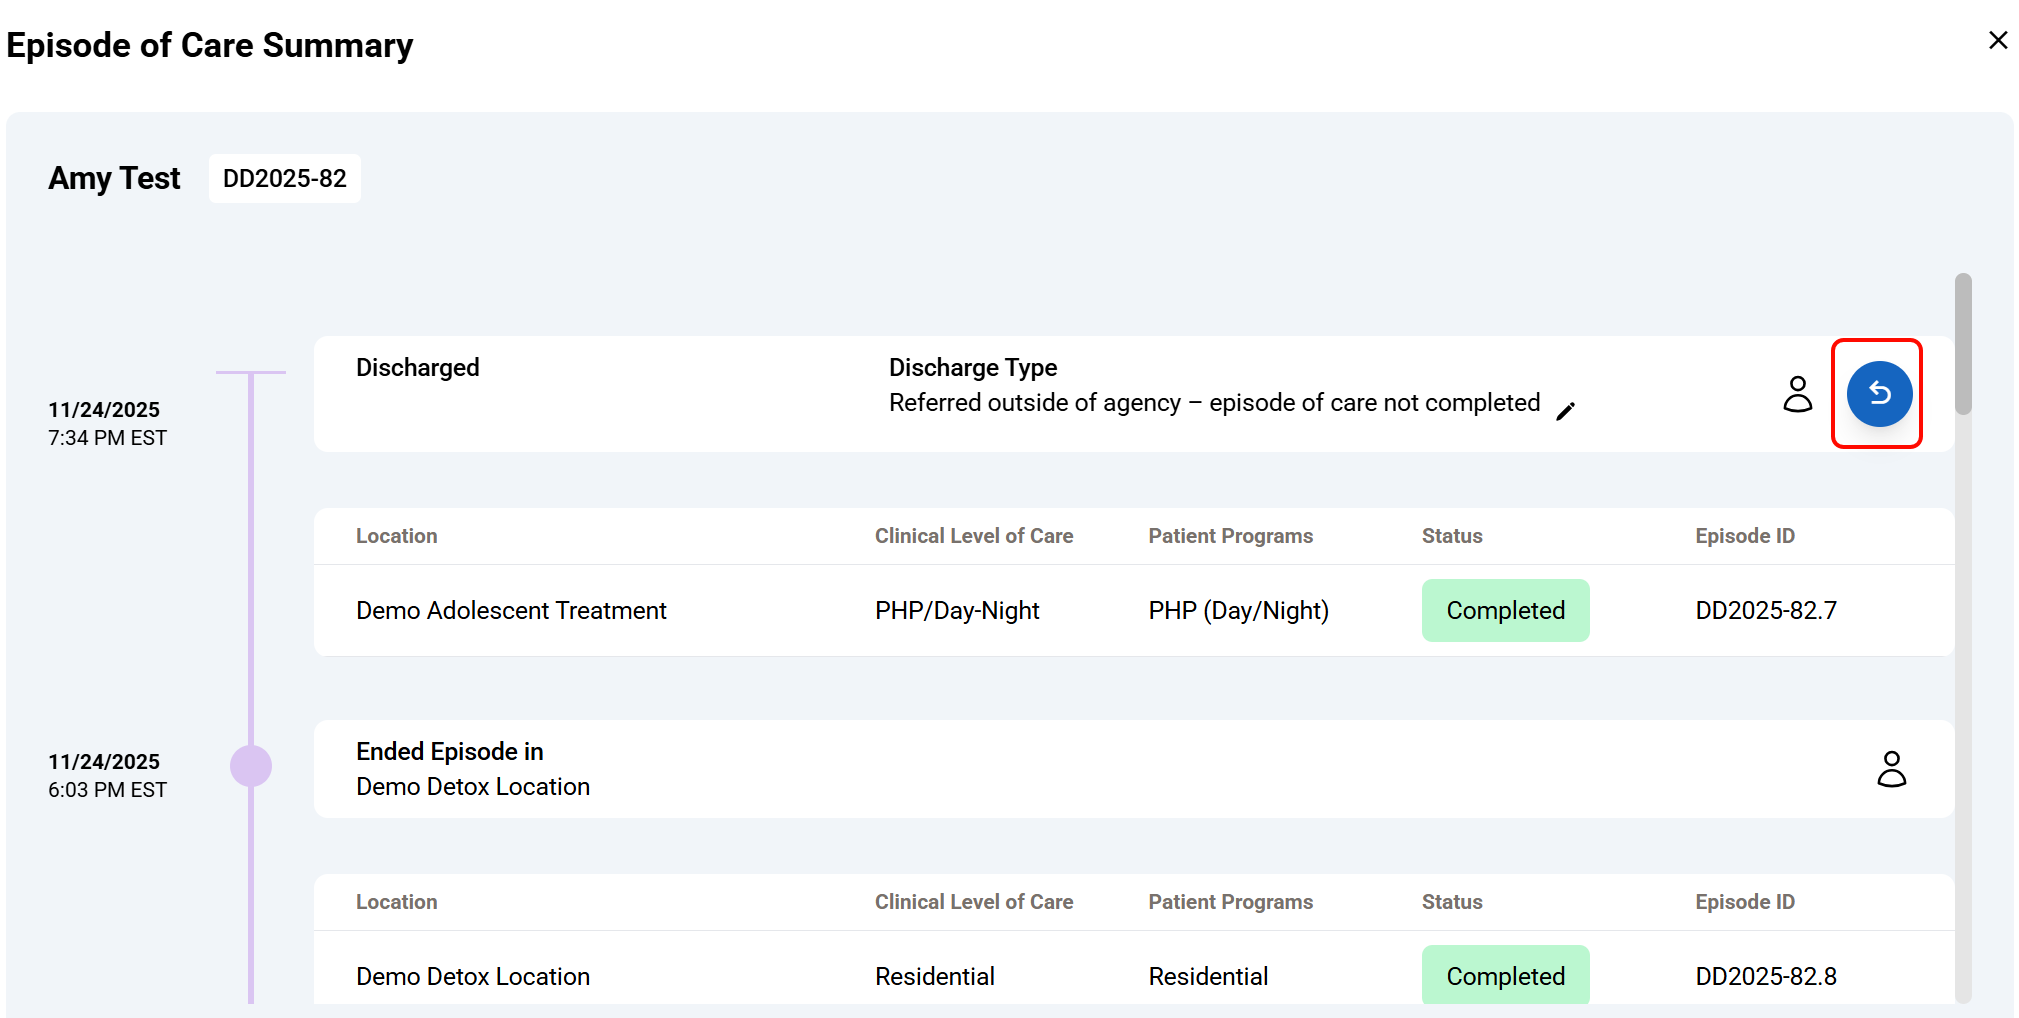Click the PHP/Day-Night level of care cell
Screen dimensions: 2019x1018
tap(956, 610)
